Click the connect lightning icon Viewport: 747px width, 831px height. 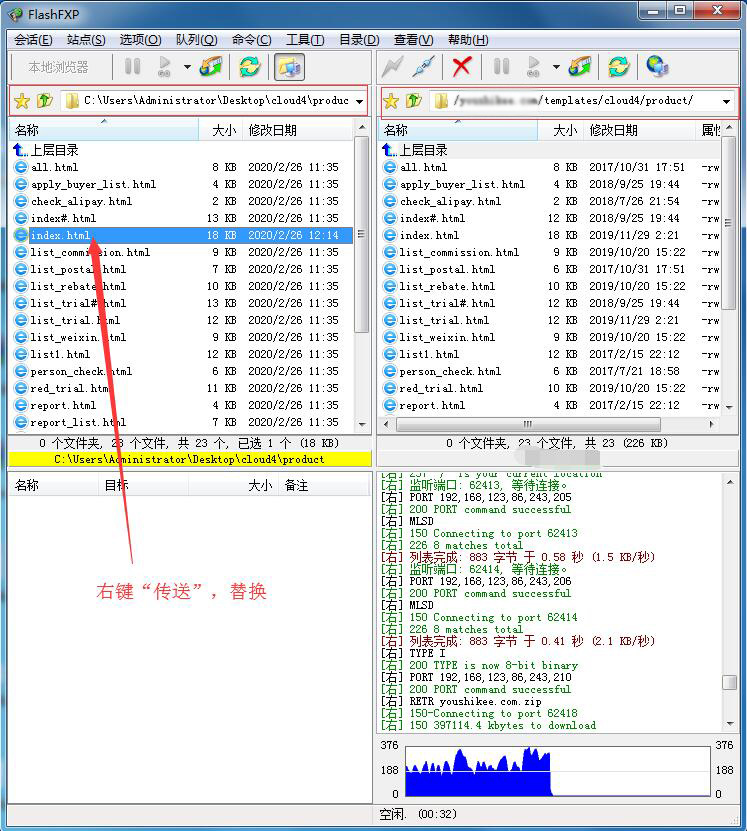[x=393, y=67]
